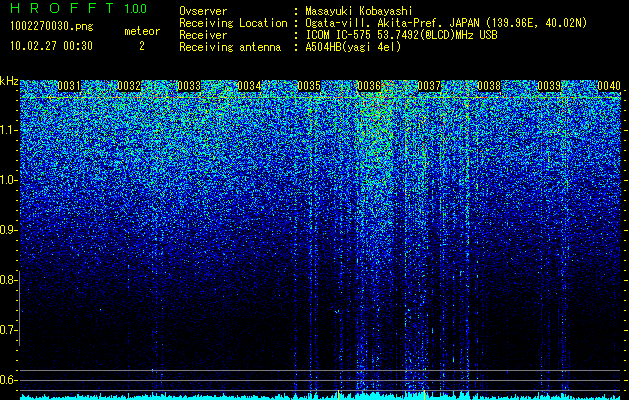The height and width of the screenshot is (400, 629).
Task: Select the file name 1002270030.png
Action: (52, 27)
